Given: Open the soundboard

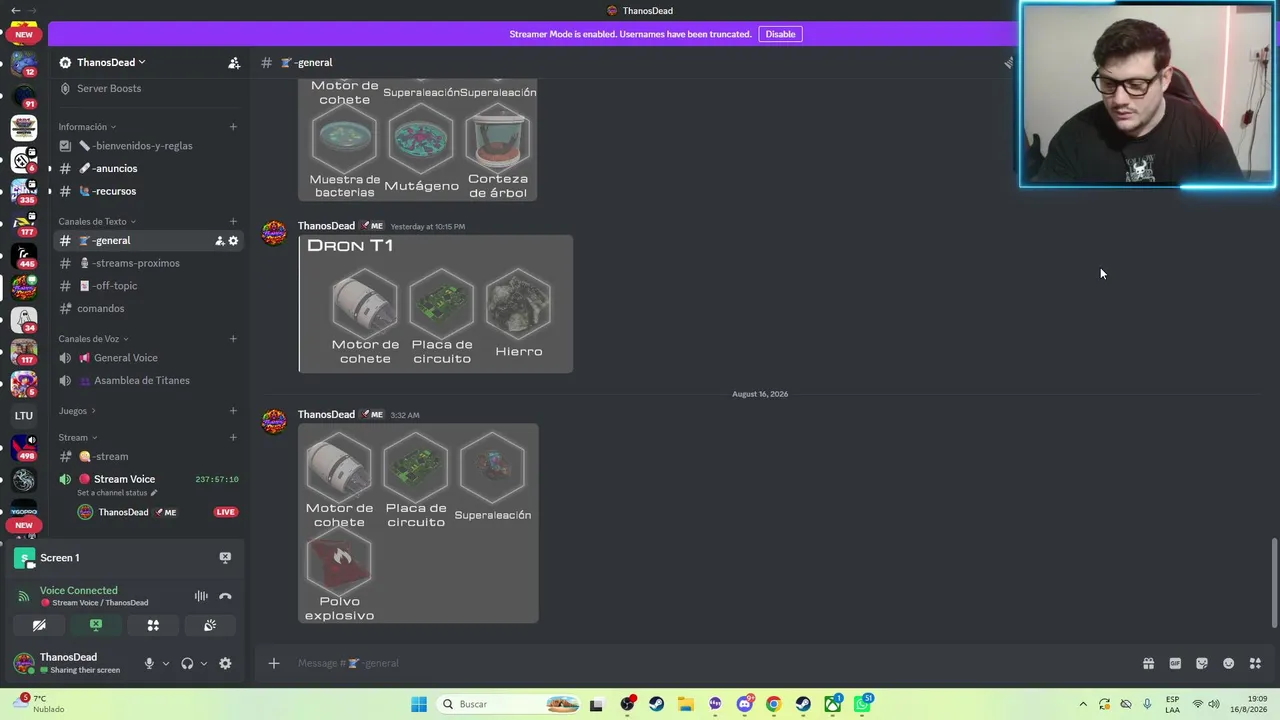Looking at the screenshot, I should pyautogui.click(x=210, y=625).
